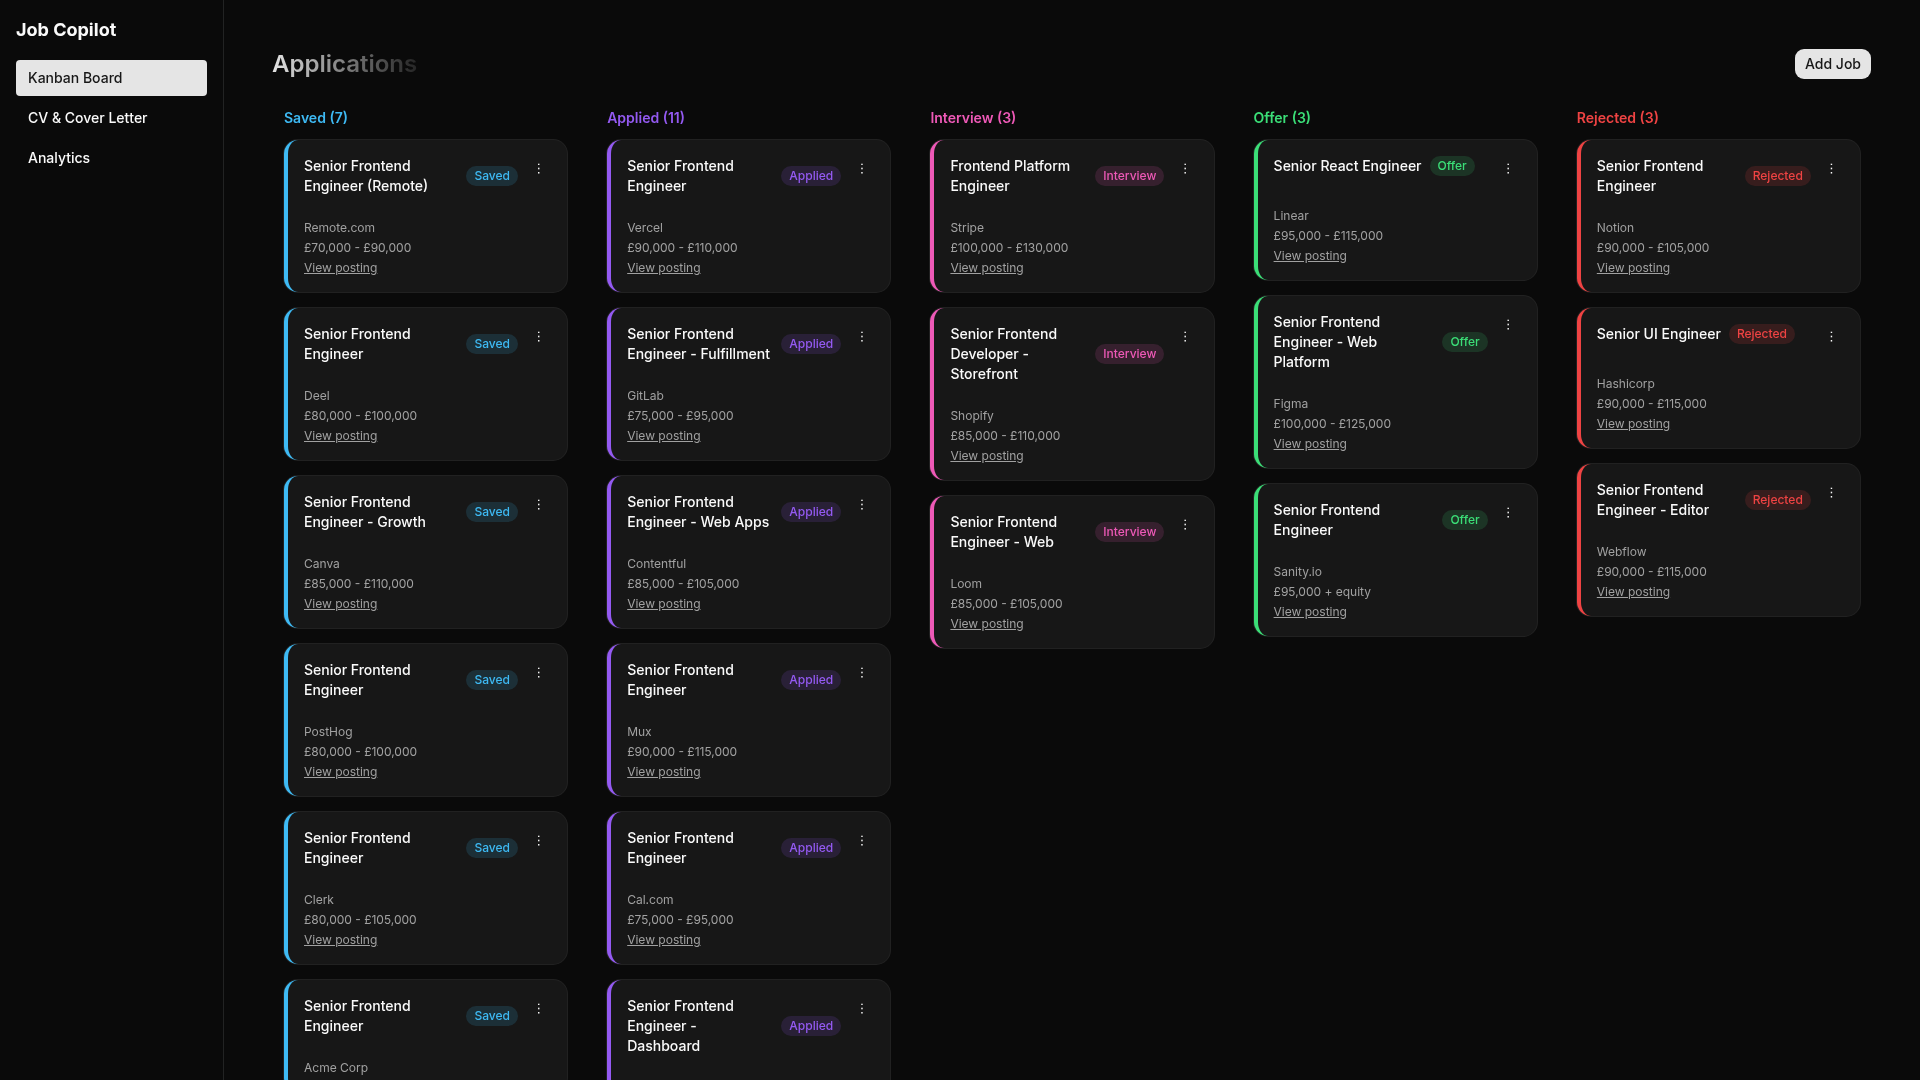Open kebab menu on Contentful card
This screenshot has height=1080, width=1920.
point(862,505)
